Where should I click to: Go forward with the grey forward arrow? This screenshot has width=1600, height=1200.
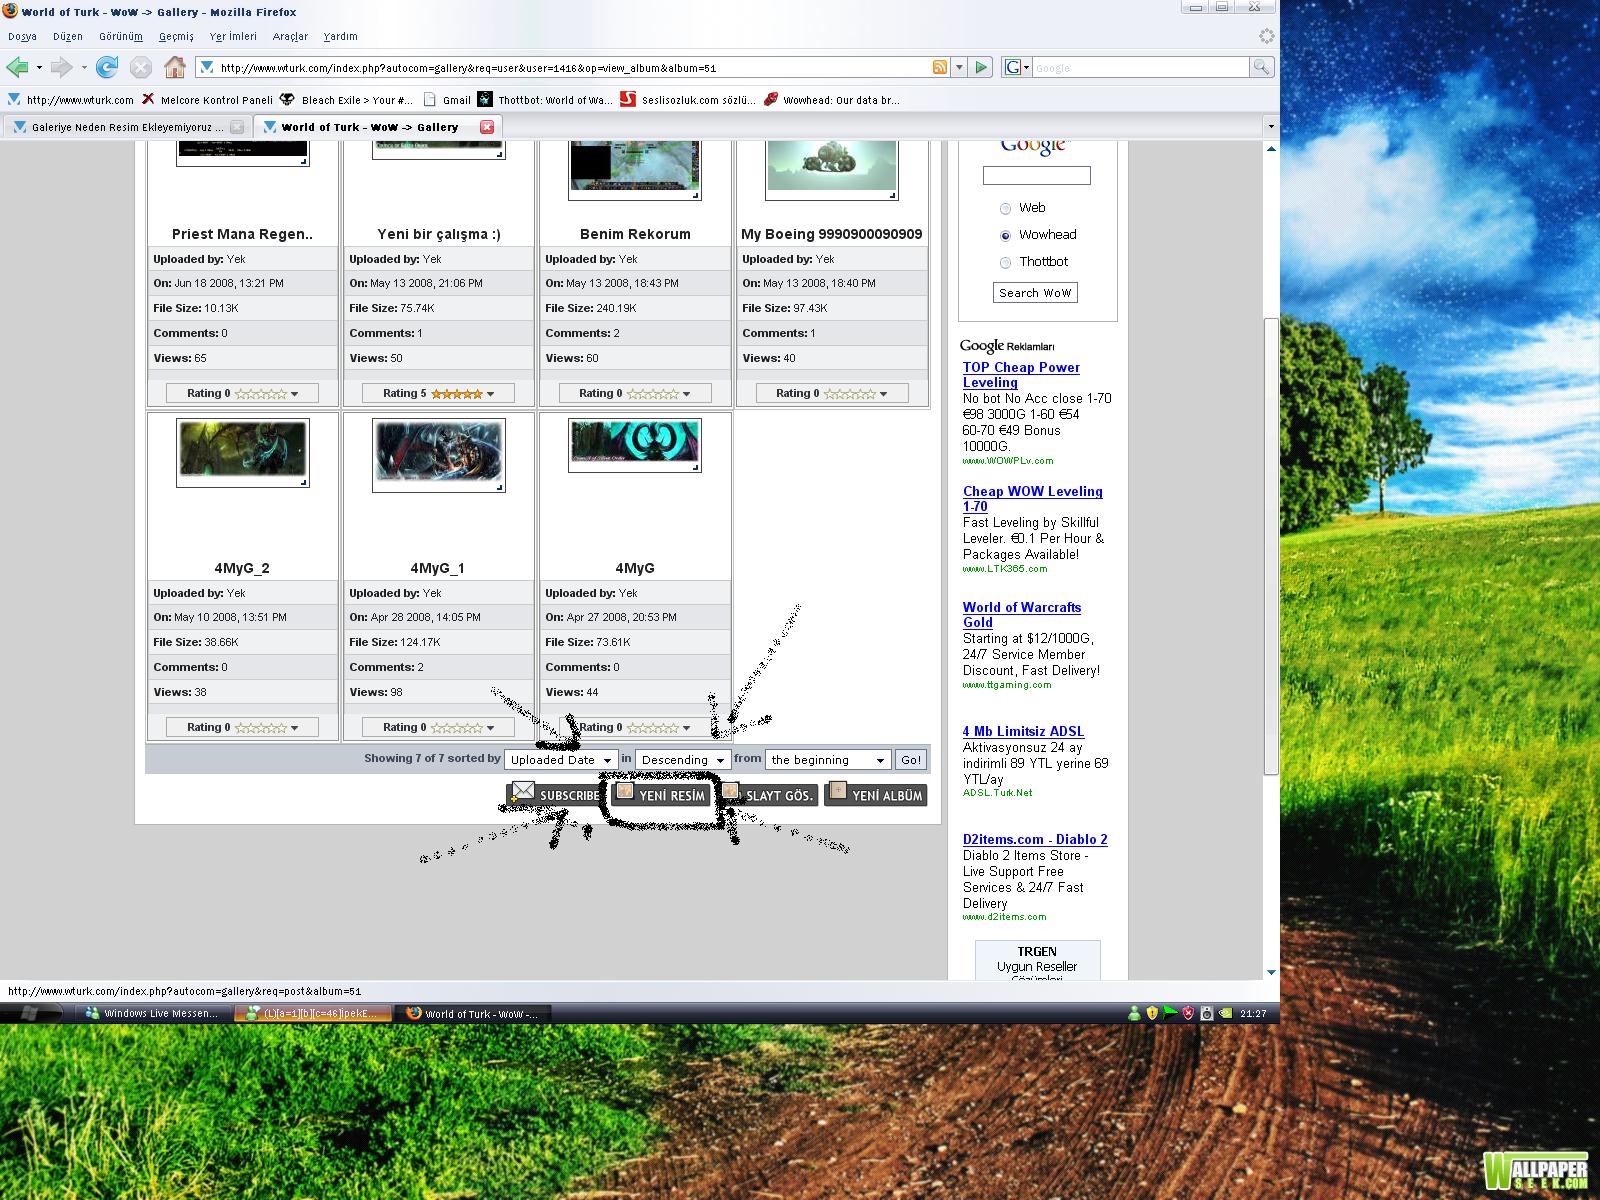[x=61, y=67]
